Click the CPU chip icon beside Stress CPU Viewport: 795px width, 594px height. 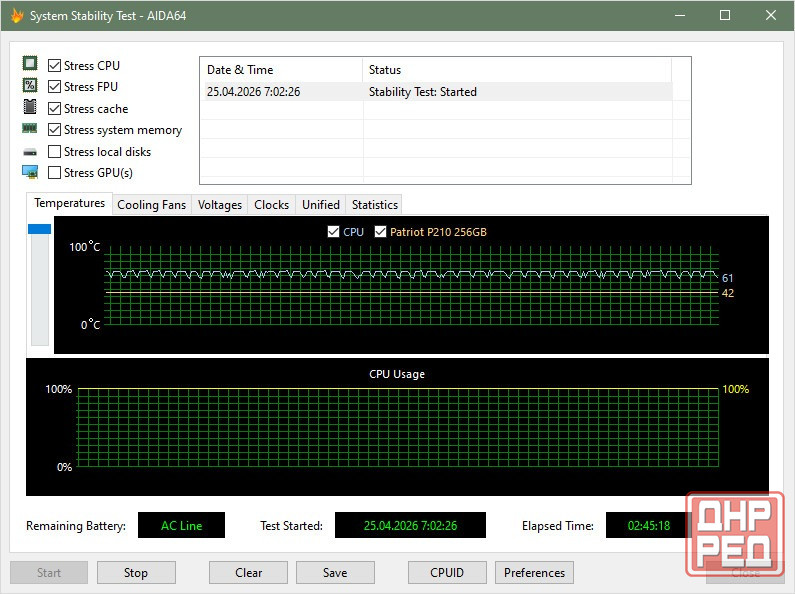coord(30,65)
